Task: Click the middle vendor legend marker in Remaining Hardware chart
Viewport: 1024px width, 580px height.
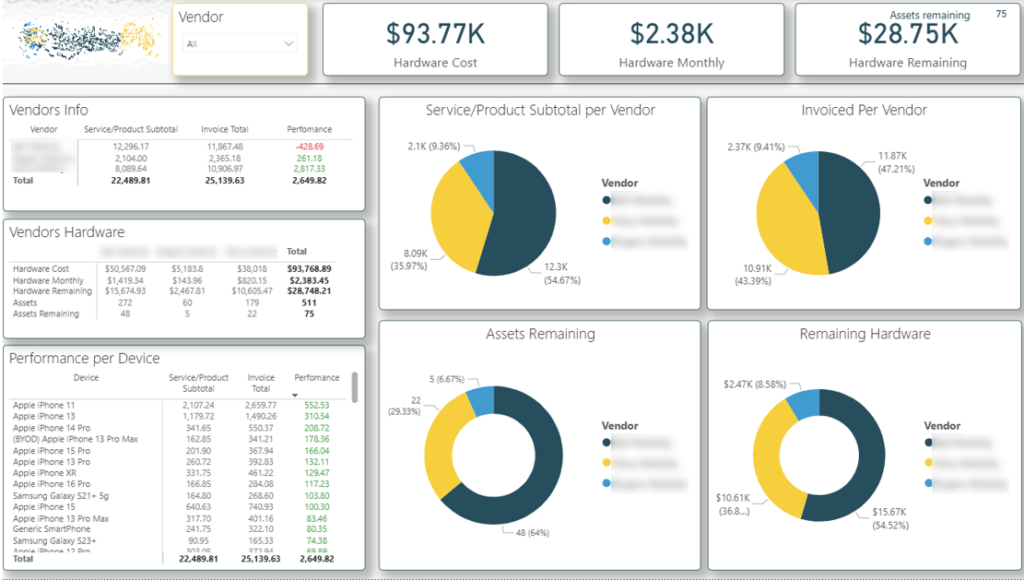Action: 927,460
